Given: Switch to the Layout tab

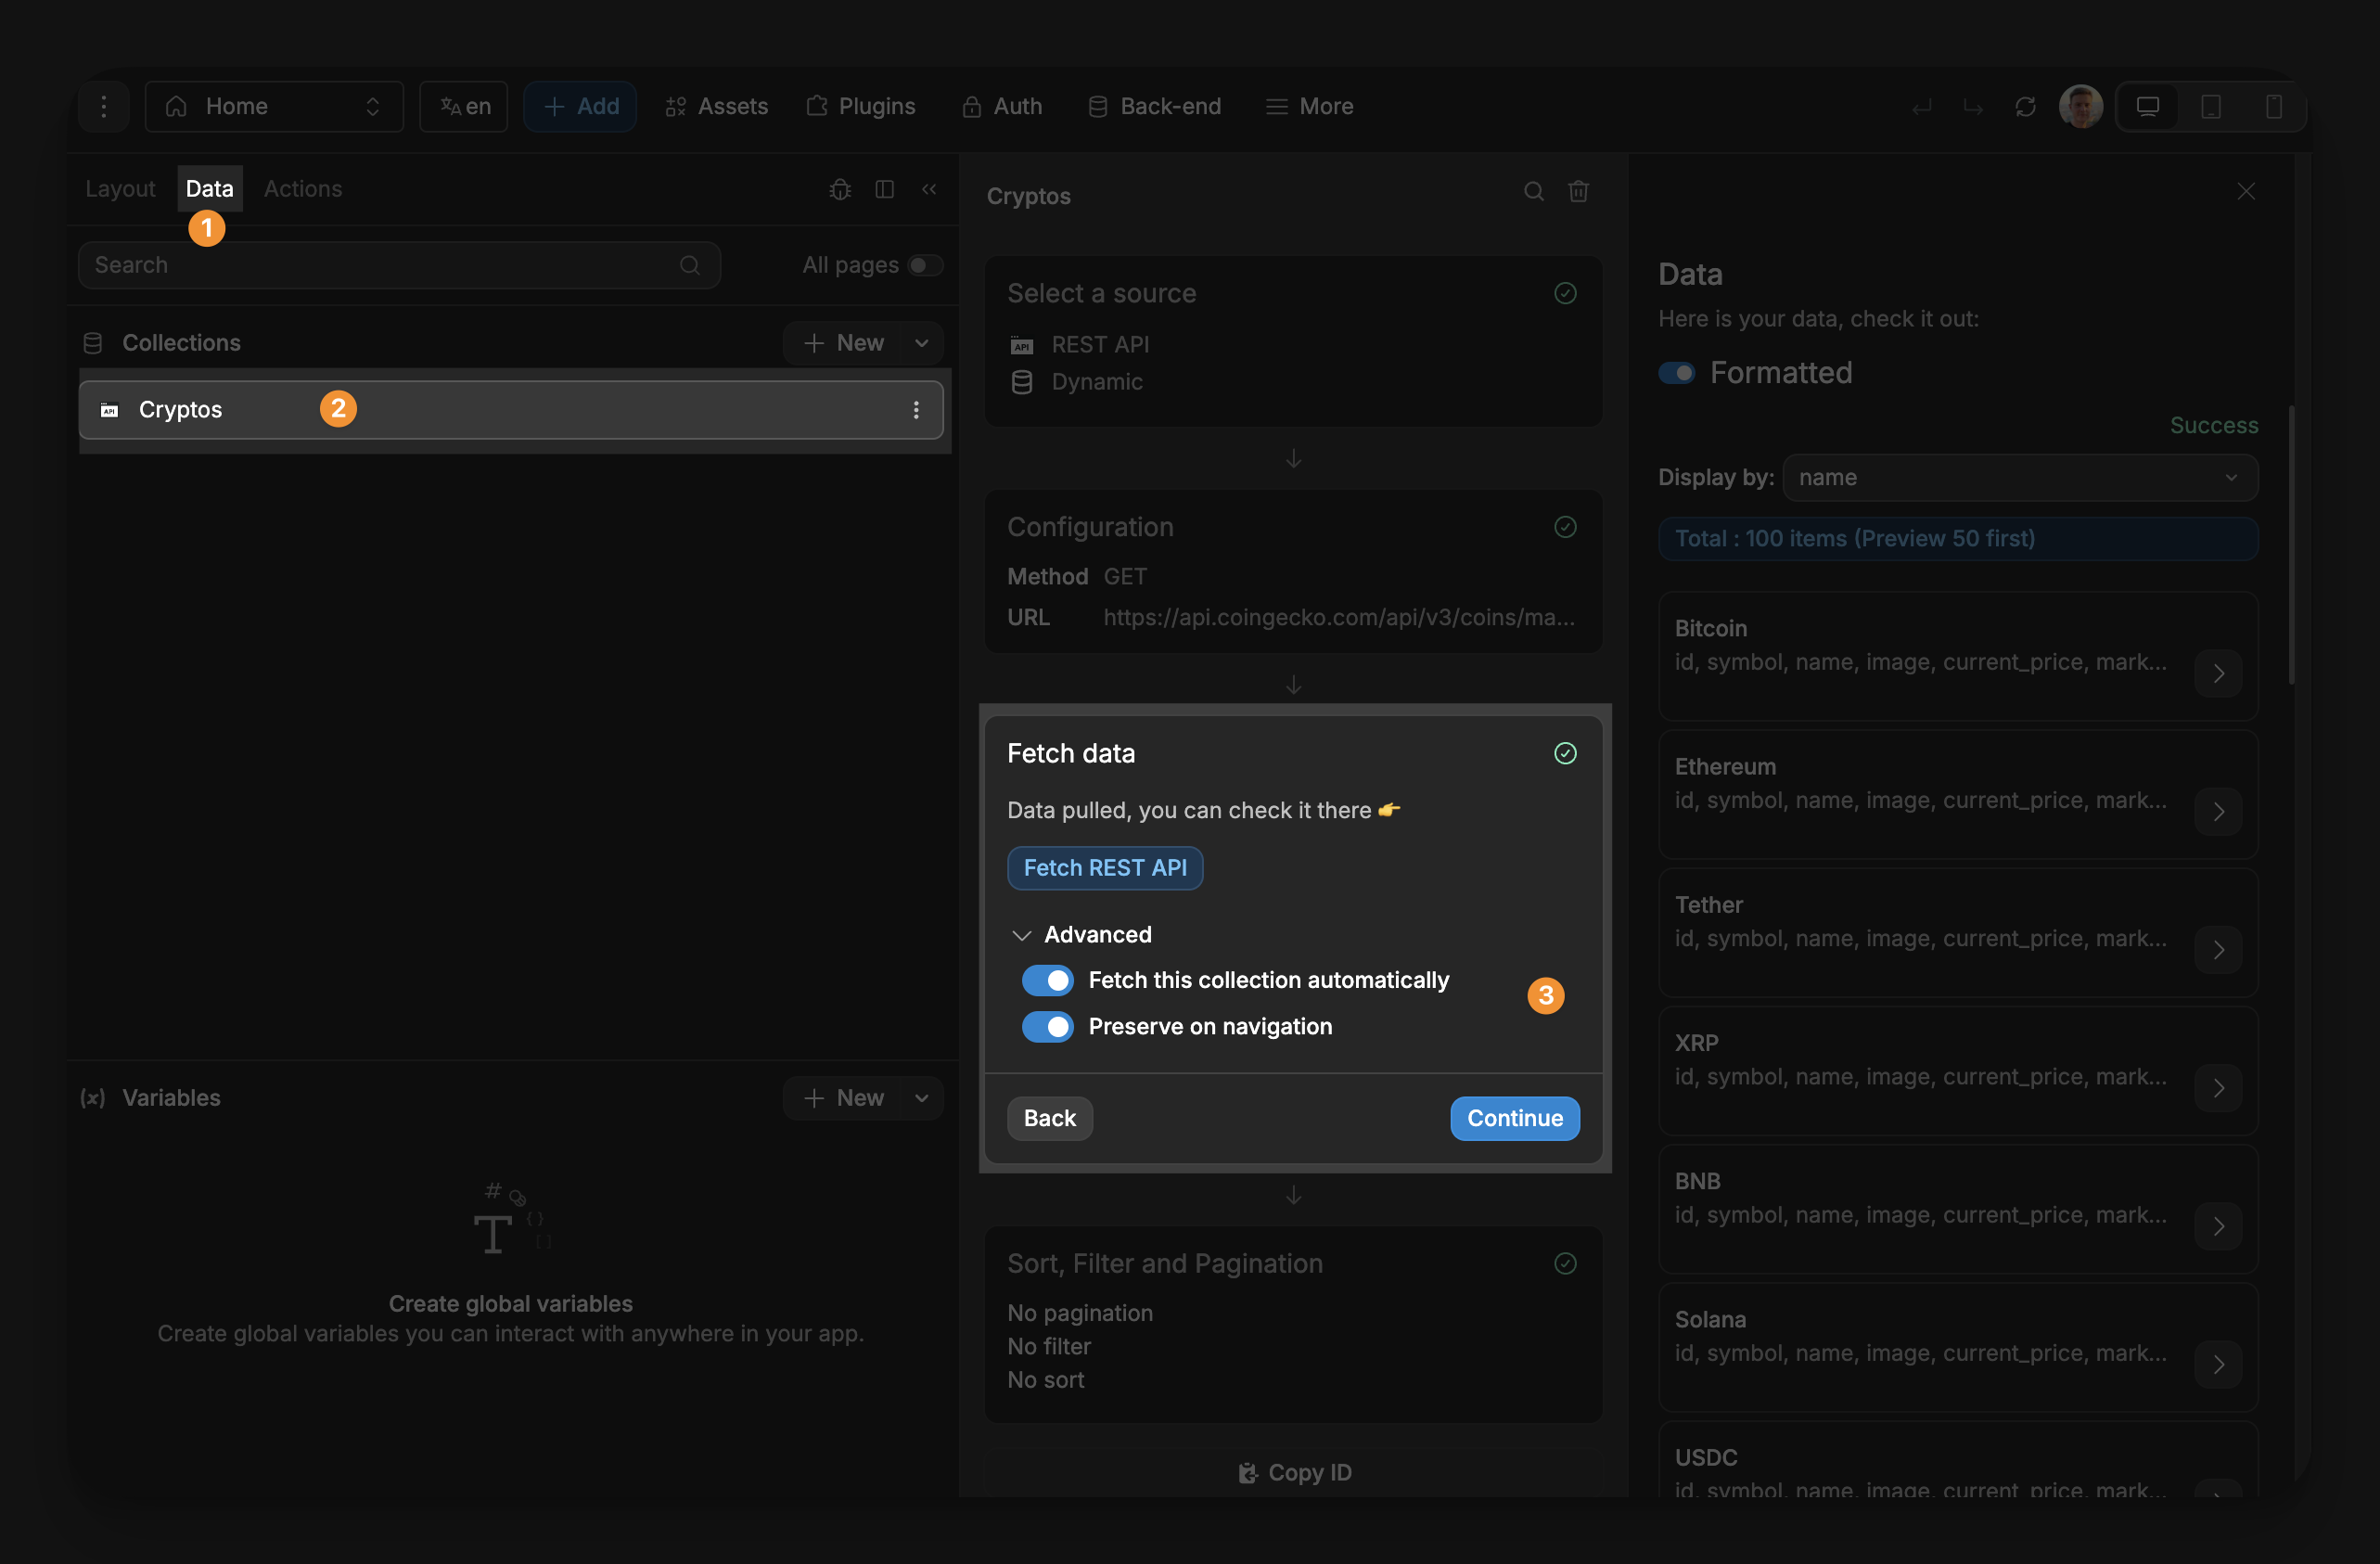Looking at the screenshot, I should tap(119, 188).
